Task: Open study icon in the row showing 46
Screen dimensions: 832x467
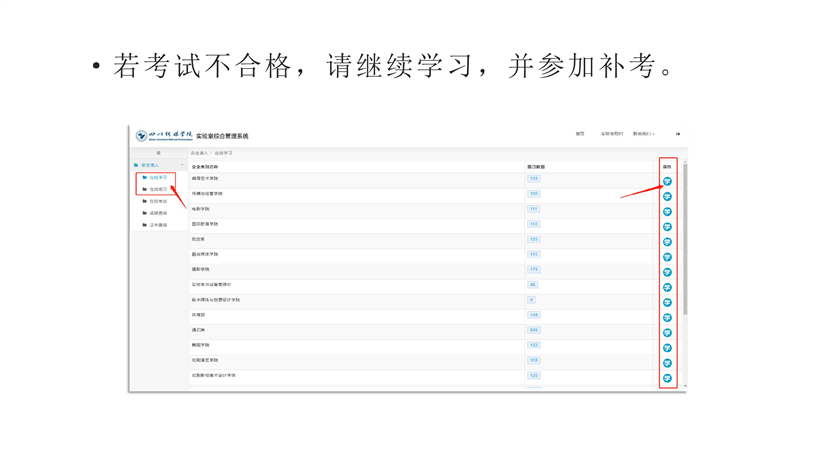Action: pyautogui.click(x=667, y=287)
